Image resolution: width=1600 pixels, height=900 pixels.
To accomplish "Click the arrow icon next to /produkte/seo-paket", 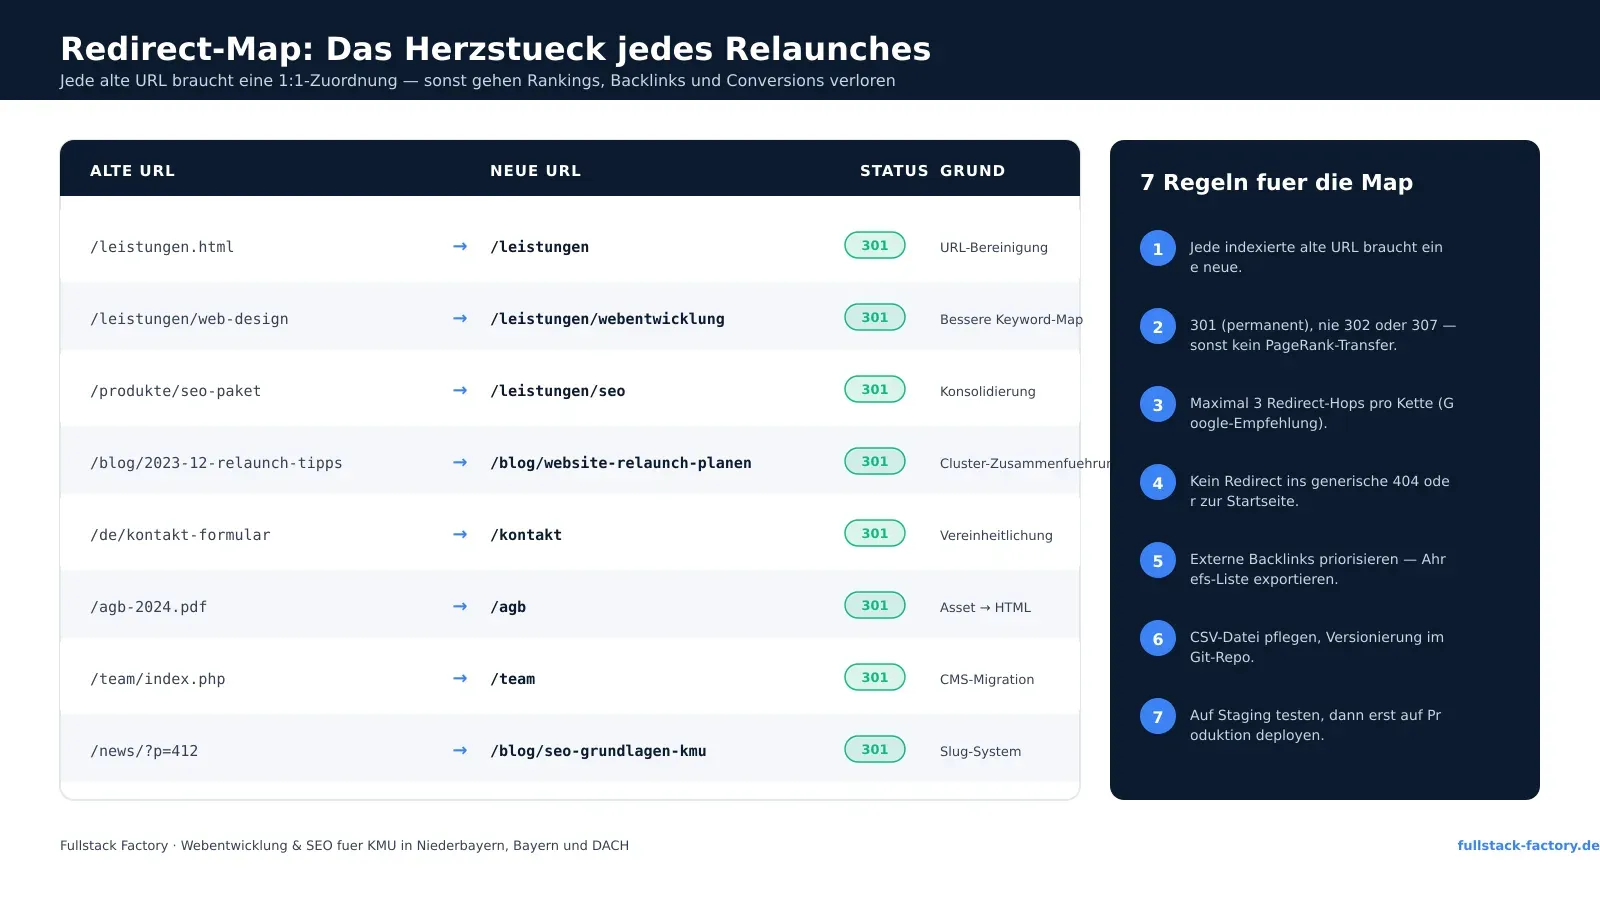I will pyautogui.click(x=460, y=390).
